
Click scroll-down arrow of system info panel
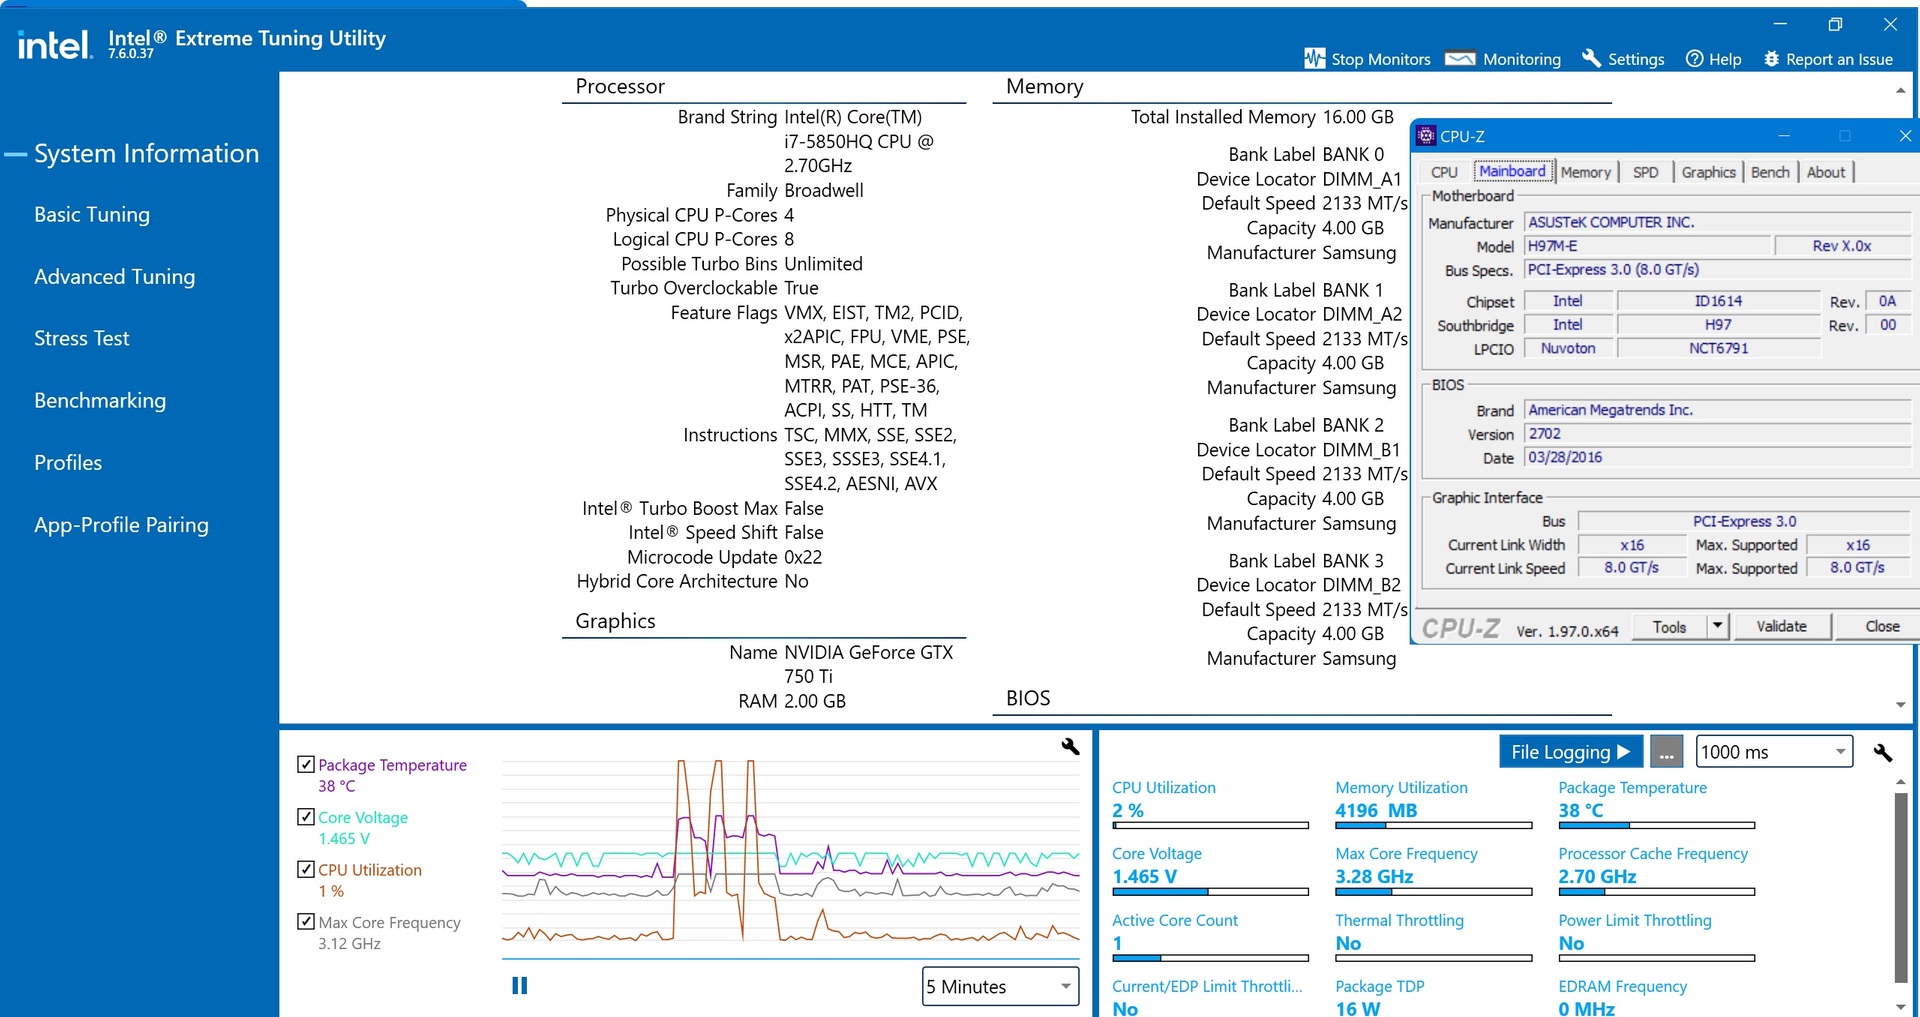1900,705
